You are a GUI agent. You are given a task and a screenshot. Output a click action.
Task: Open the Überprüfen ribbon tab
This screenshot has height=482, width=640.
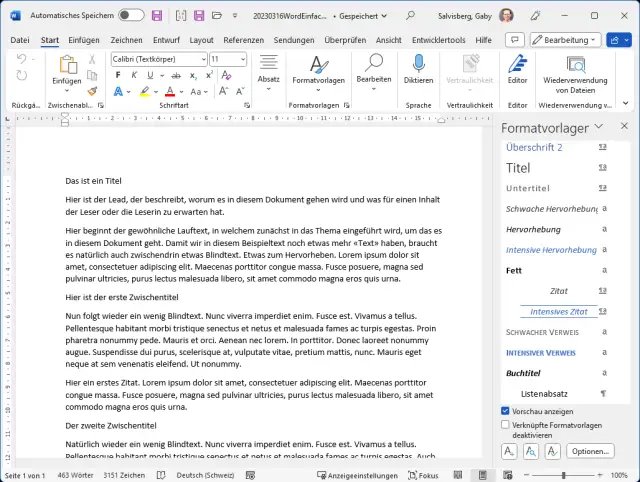(x=345, y=39)
